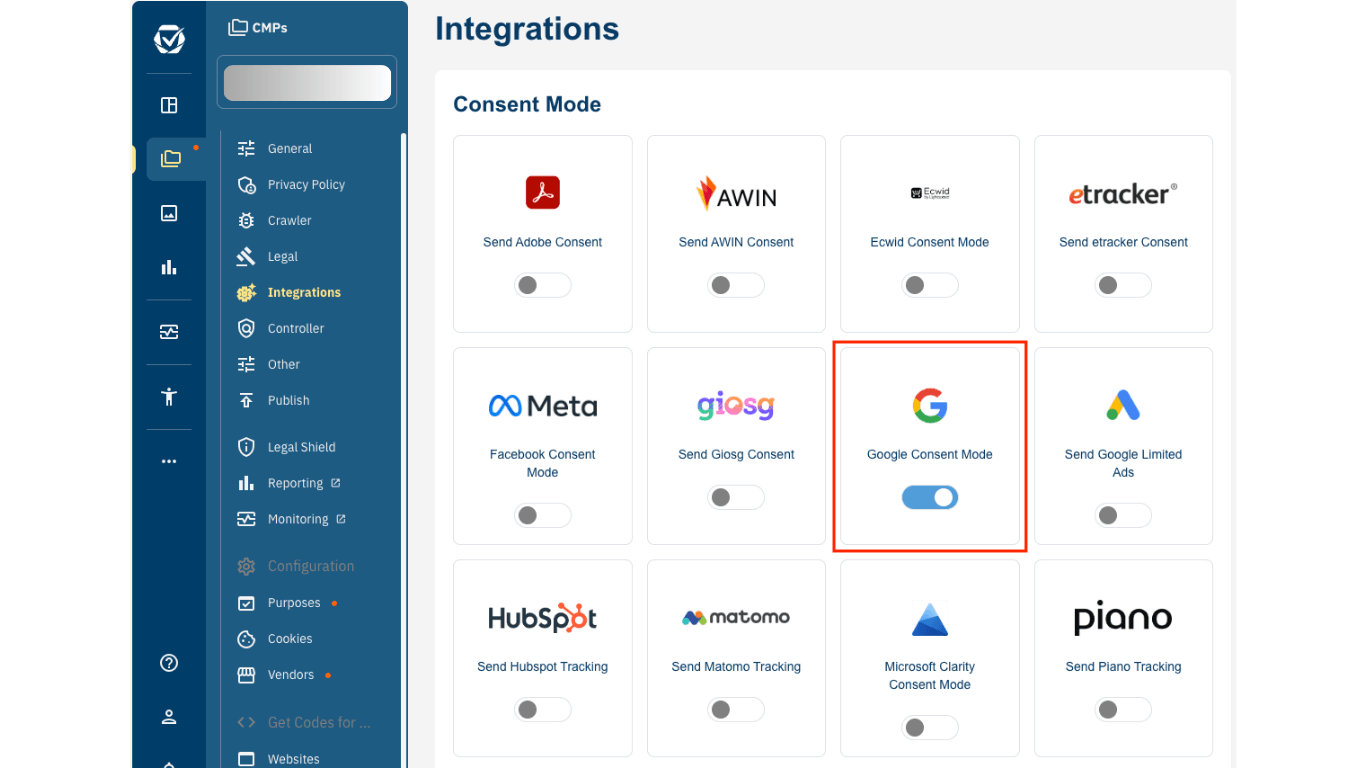The height and width of the screenshot is (768, 1366).
Task: Click the help question mark icon
Action: [x=169, y=663]
